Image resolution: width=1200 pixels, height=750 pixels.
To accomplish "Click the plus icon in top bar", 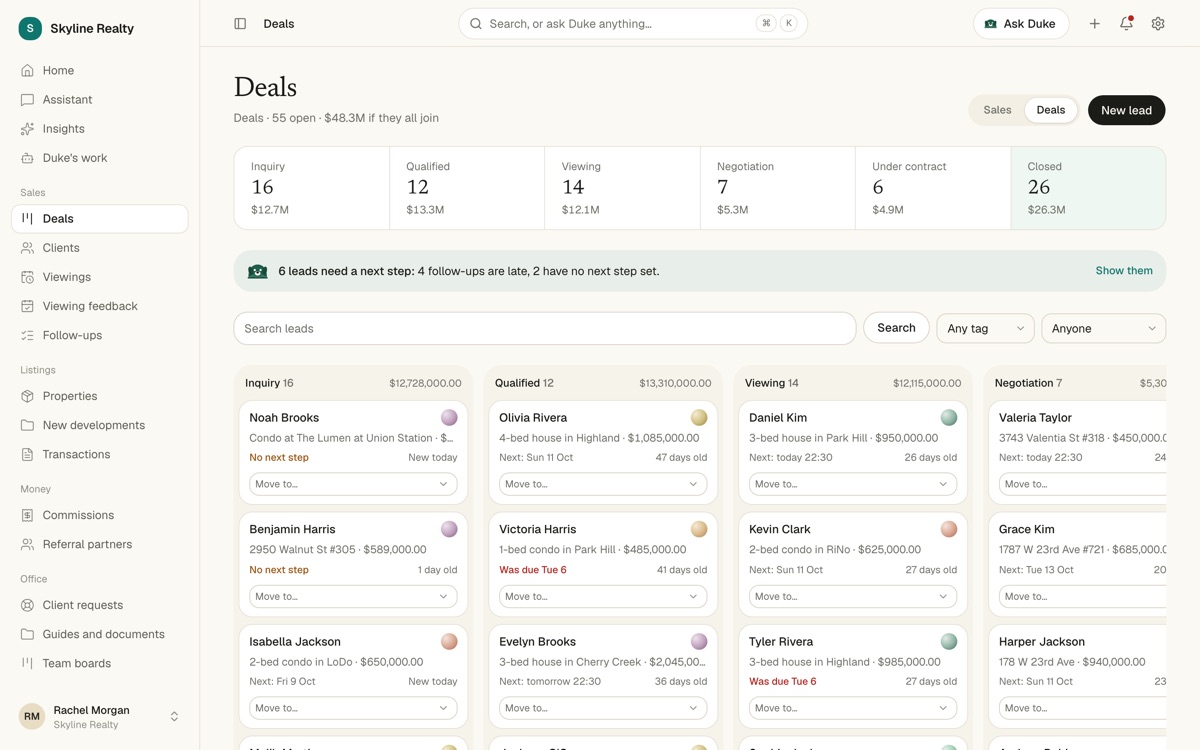I will pos(1095,24).
